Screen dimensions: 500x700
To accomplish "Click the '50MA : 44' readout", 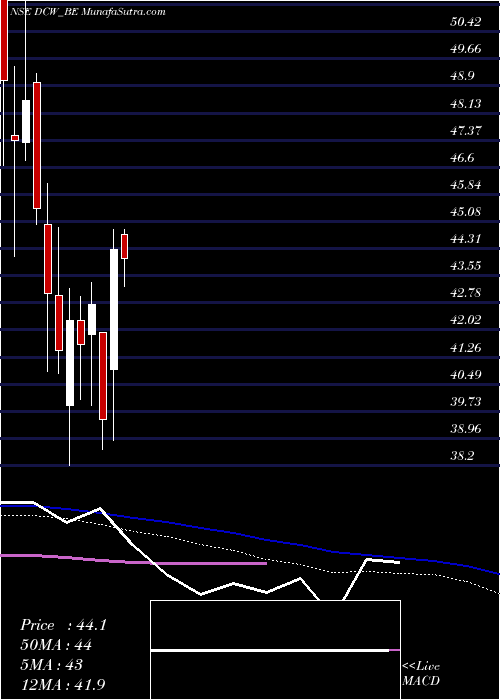I will tap(56, 645).
